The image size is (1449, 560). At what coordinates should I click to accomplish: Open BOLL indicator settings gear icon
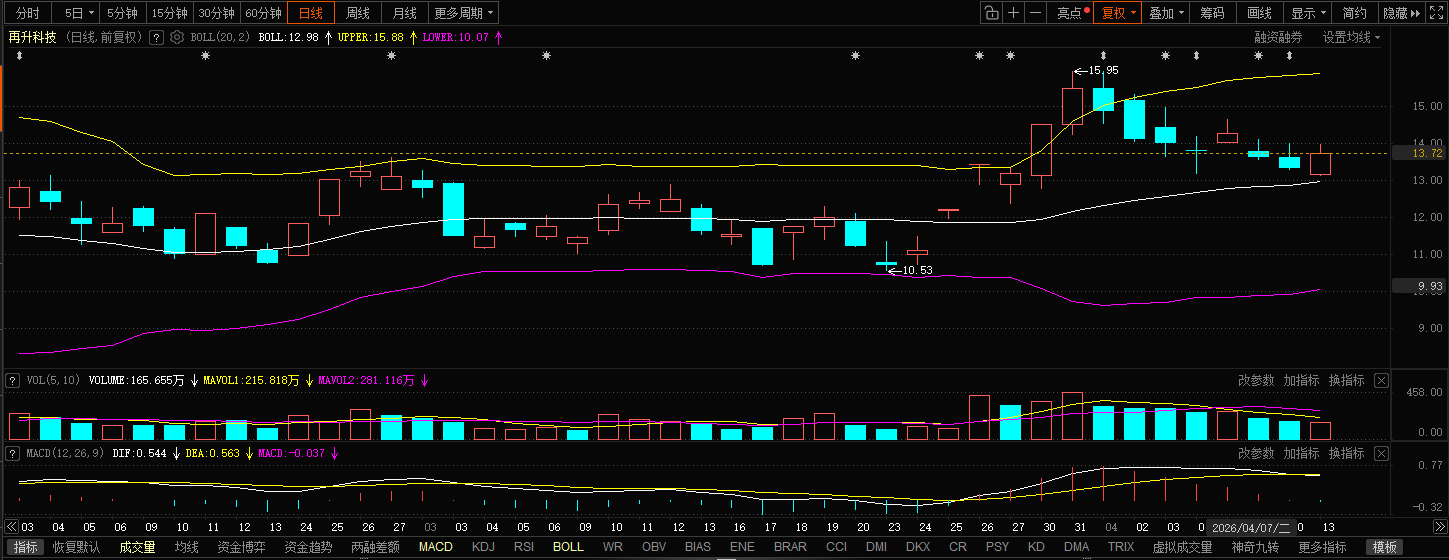click(176, 36)
